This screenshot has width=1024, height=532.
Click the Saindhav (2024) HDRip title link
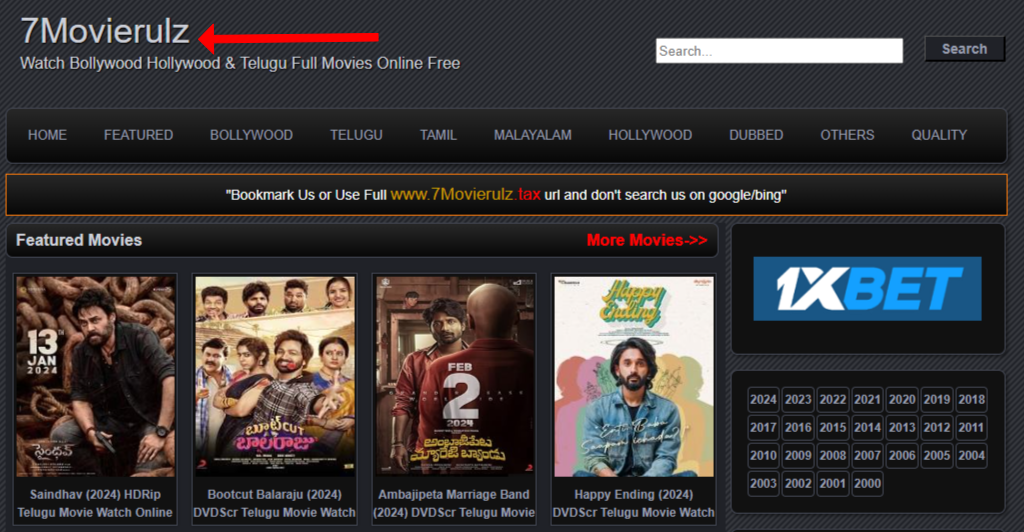coord(95,503)
